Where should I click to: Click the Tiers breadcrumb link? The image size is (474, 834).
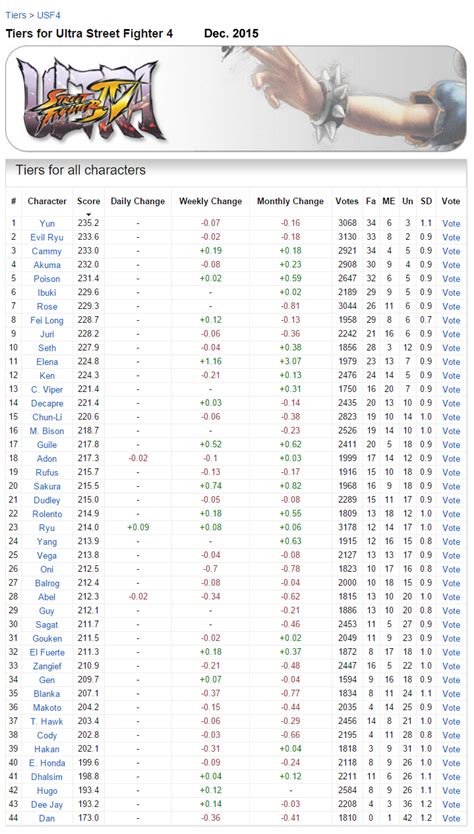pyautogui.click(x=15, y=15)
